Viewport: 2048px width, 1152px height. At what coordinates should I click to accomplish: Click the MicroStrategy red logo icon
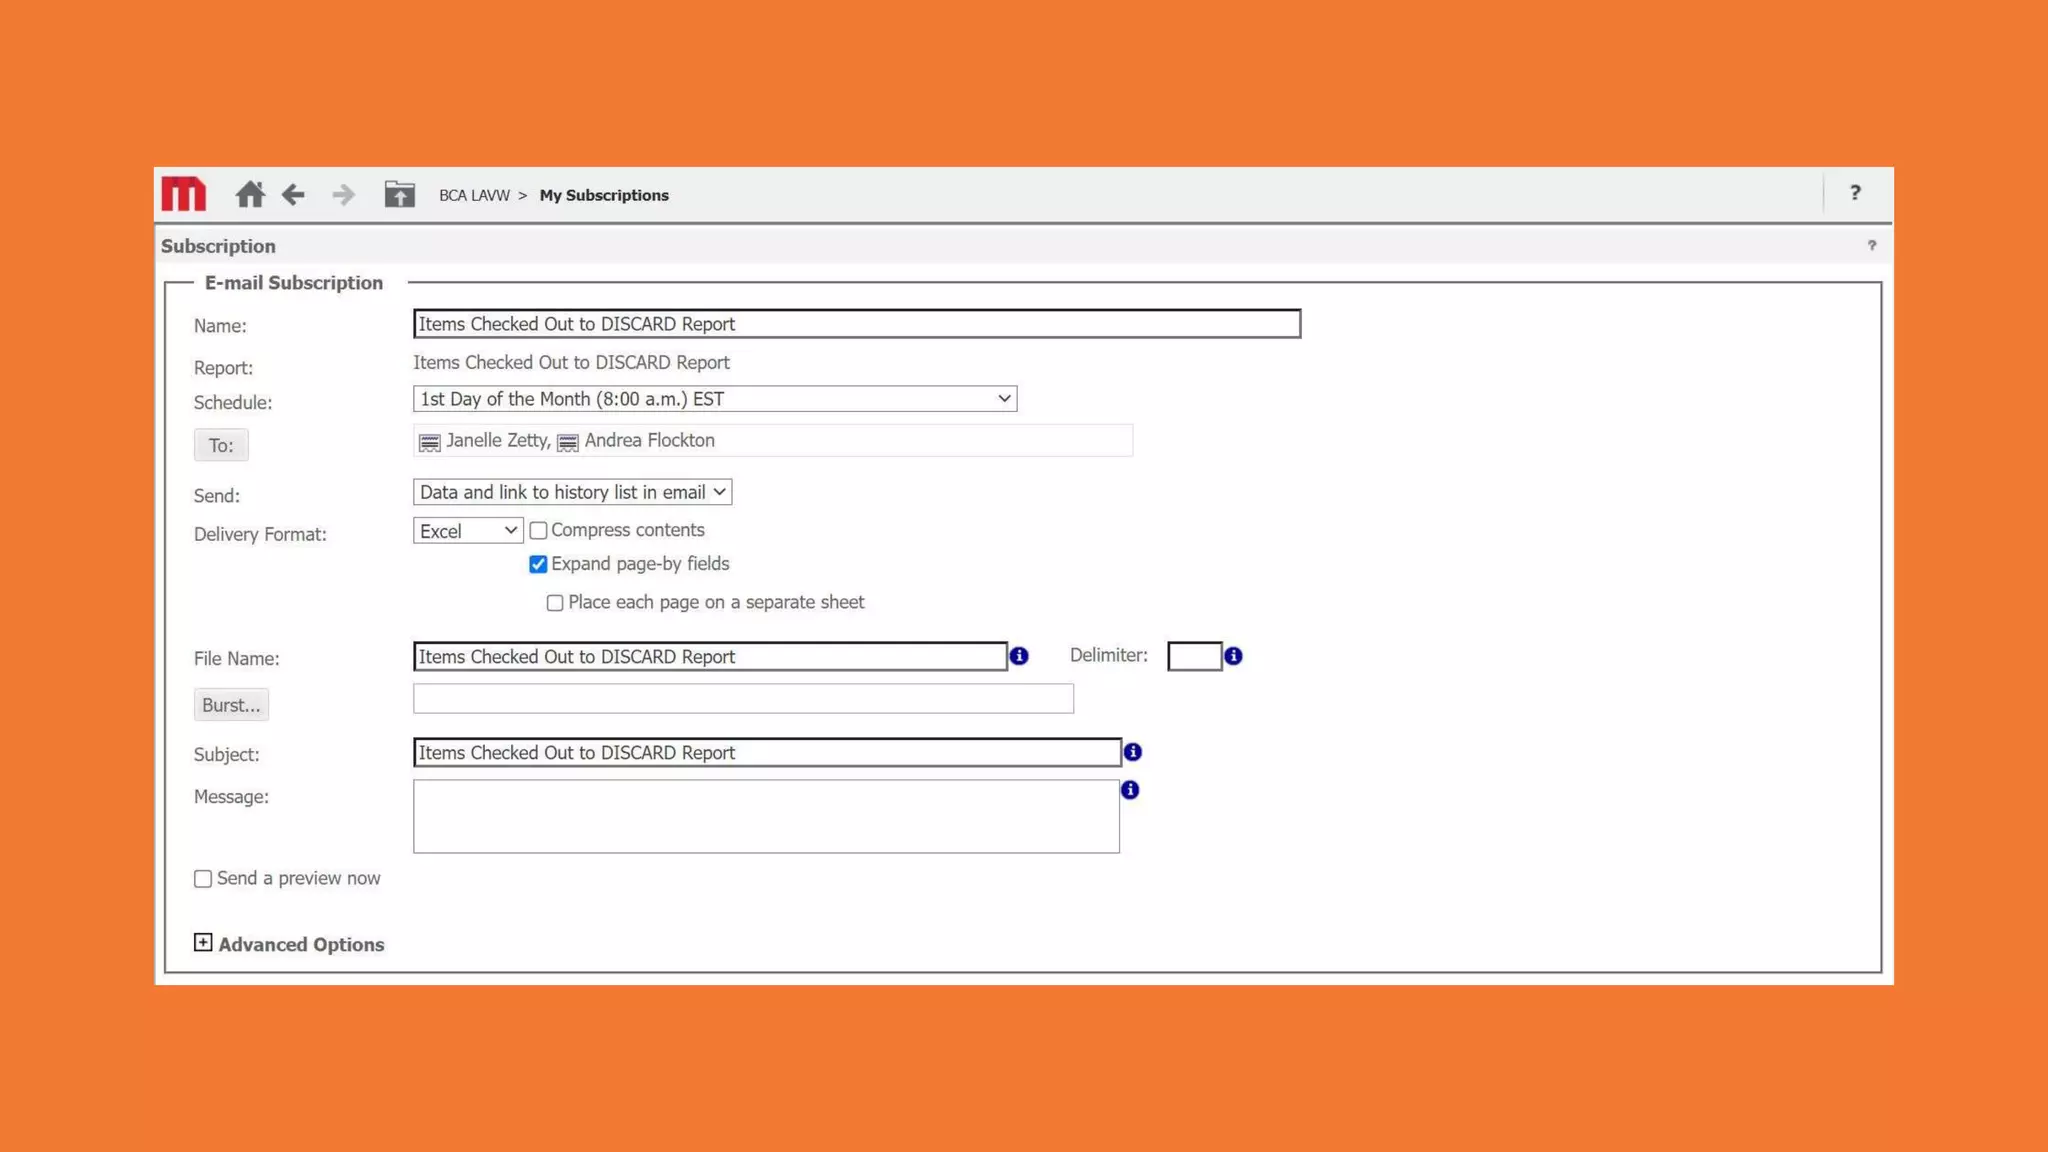pyautogui.click(x=183, y=194)
